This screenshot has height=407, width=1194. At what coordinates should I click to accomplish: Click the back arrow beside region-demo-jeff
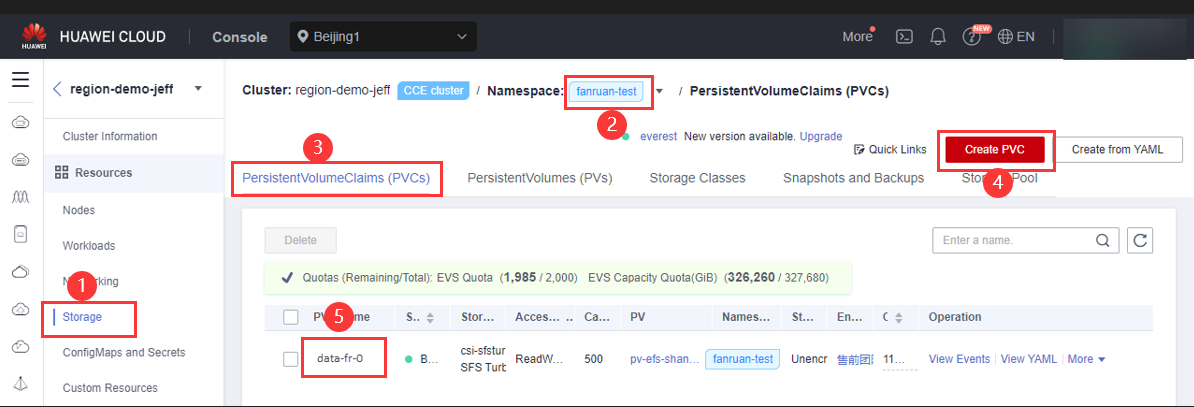pyautogui.click(x=57, y=88)
